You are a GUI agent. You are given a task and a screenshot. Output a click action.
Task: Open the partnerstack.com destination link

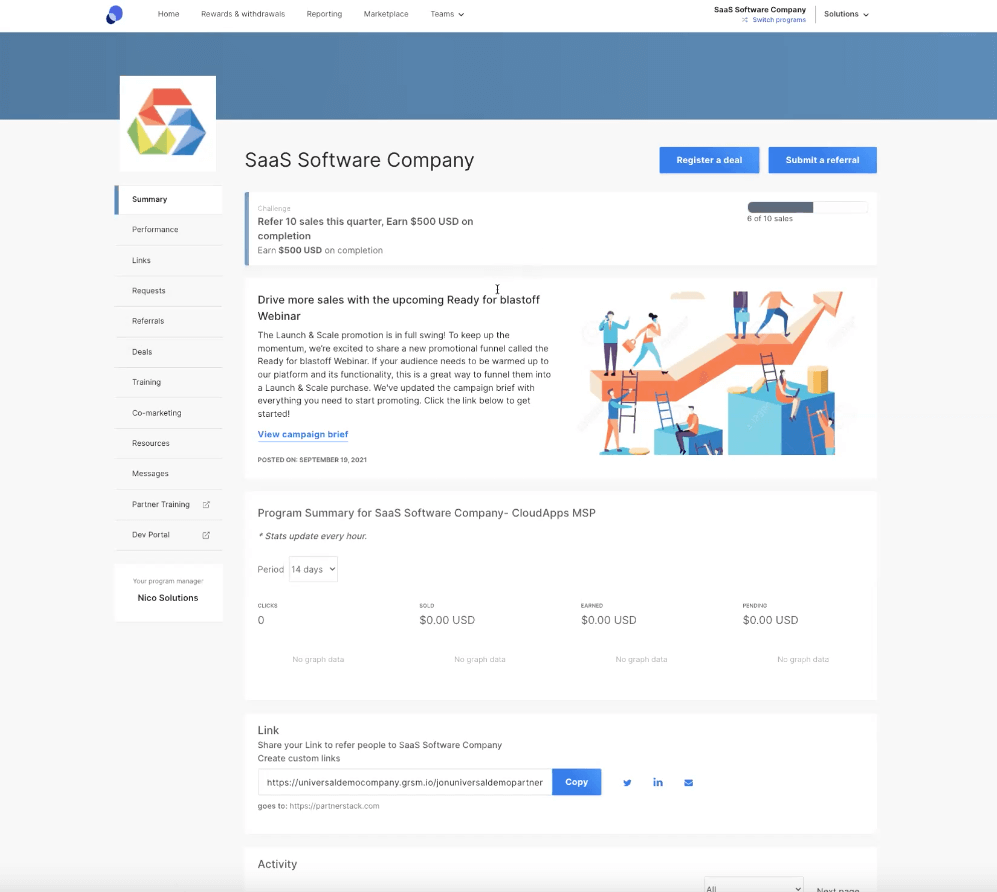click(334, 806)
